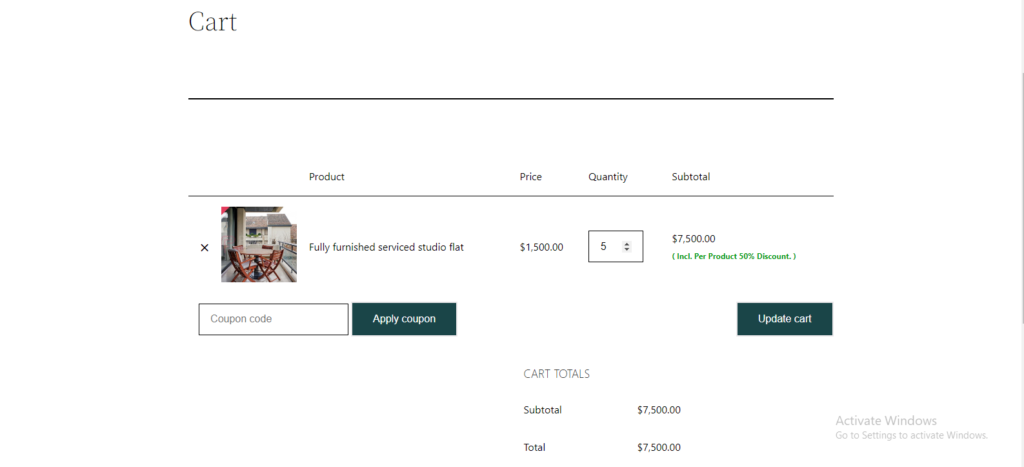The image size is (1024, 467).
Task: Open the studio flat product thumbnail
Action: (x=259, y=244)
